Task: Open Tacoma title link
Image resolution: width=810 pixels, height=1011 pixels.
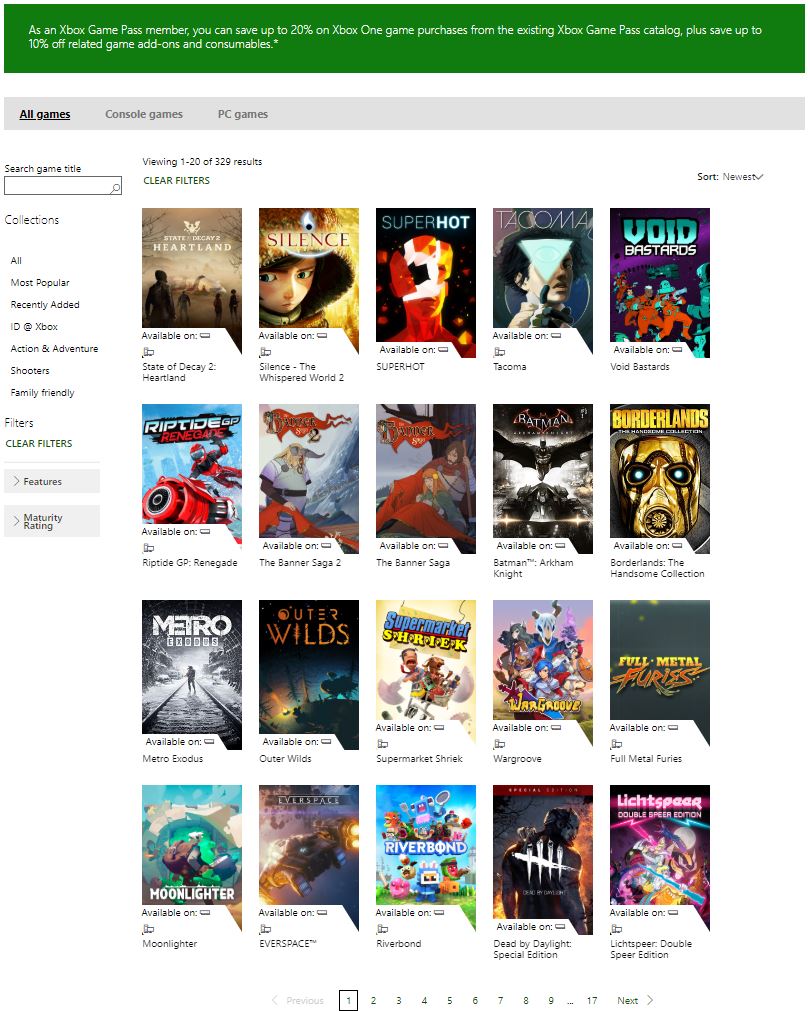Action: (509, 366)
